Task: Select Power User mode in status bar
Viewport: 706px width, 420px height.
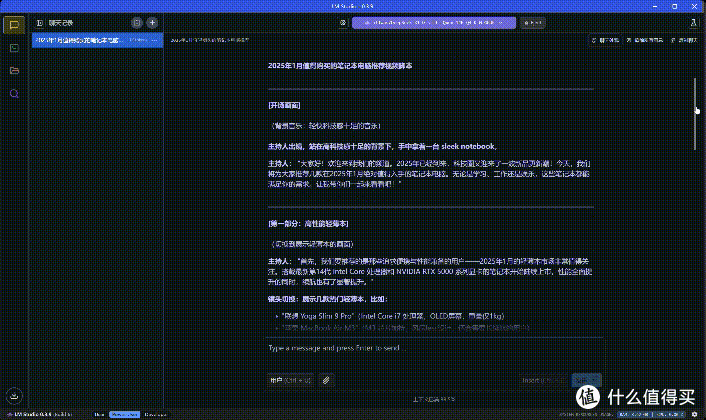Action: [x=124, y=415]
